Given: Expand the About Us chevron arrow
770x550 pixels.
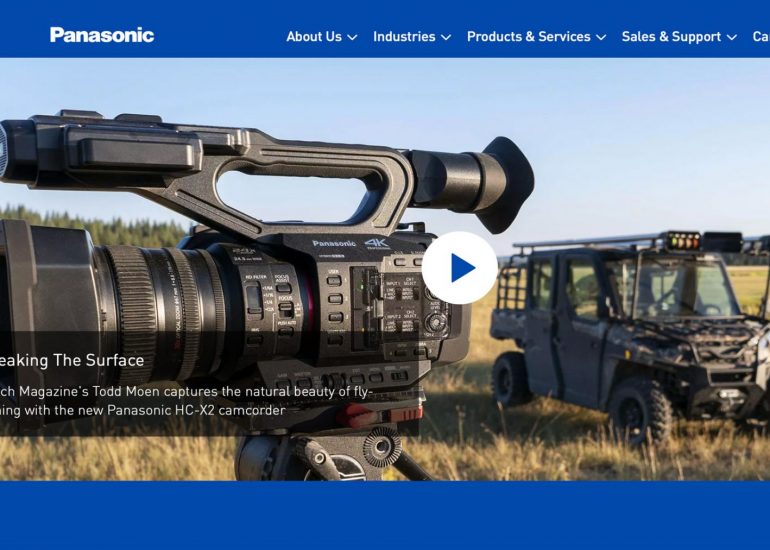Looking at the screenshot, I should coord(352,37).
